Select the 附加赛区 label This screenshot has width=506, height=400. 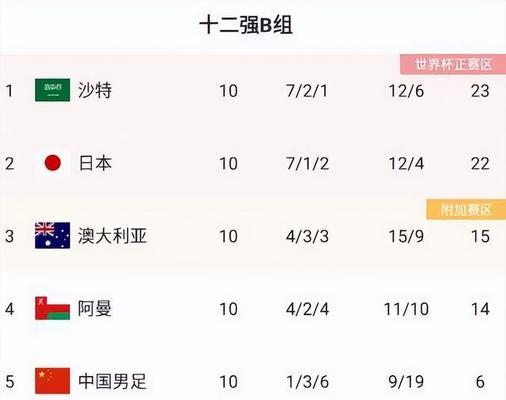(x=466, y=210)
